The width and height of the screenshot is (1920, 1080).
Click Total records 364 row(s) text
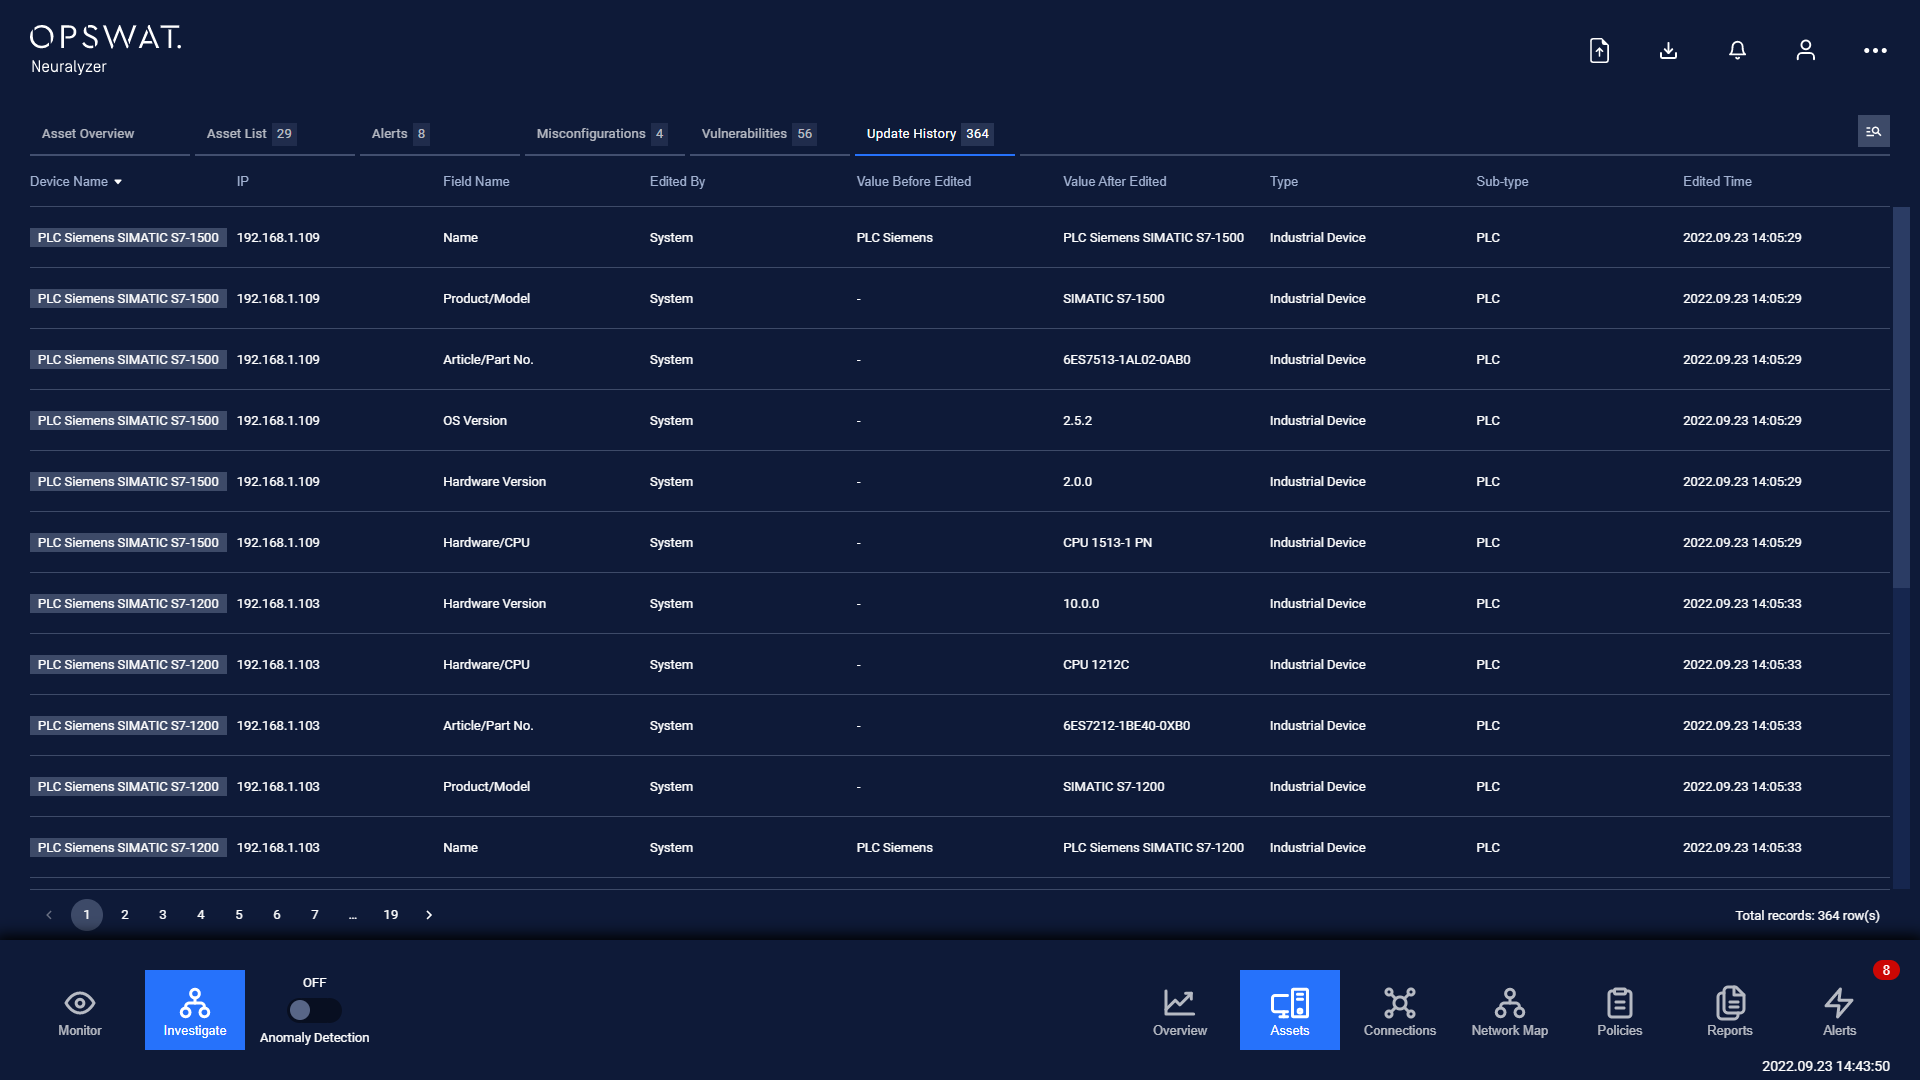coord(1807,916)
